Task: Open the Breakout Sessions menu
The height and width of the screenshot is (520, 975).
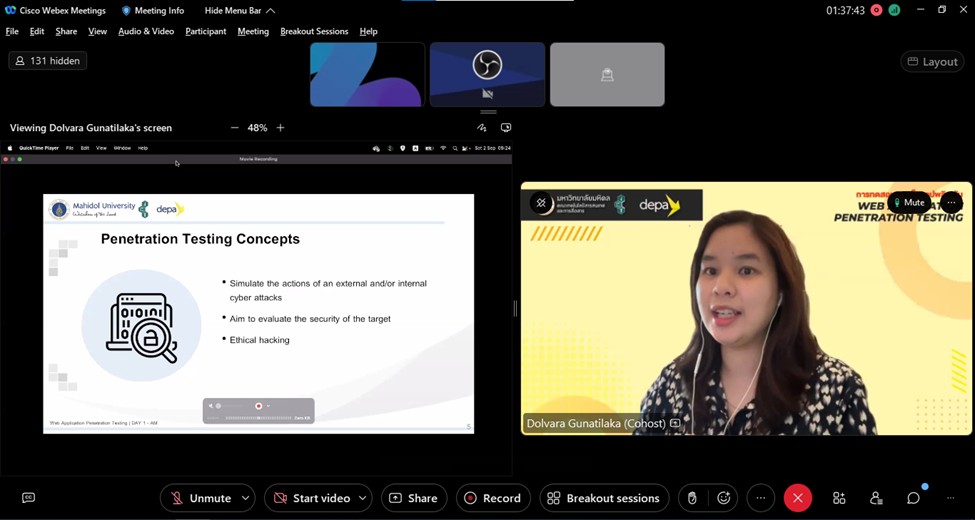Action: tap(314, 31)
